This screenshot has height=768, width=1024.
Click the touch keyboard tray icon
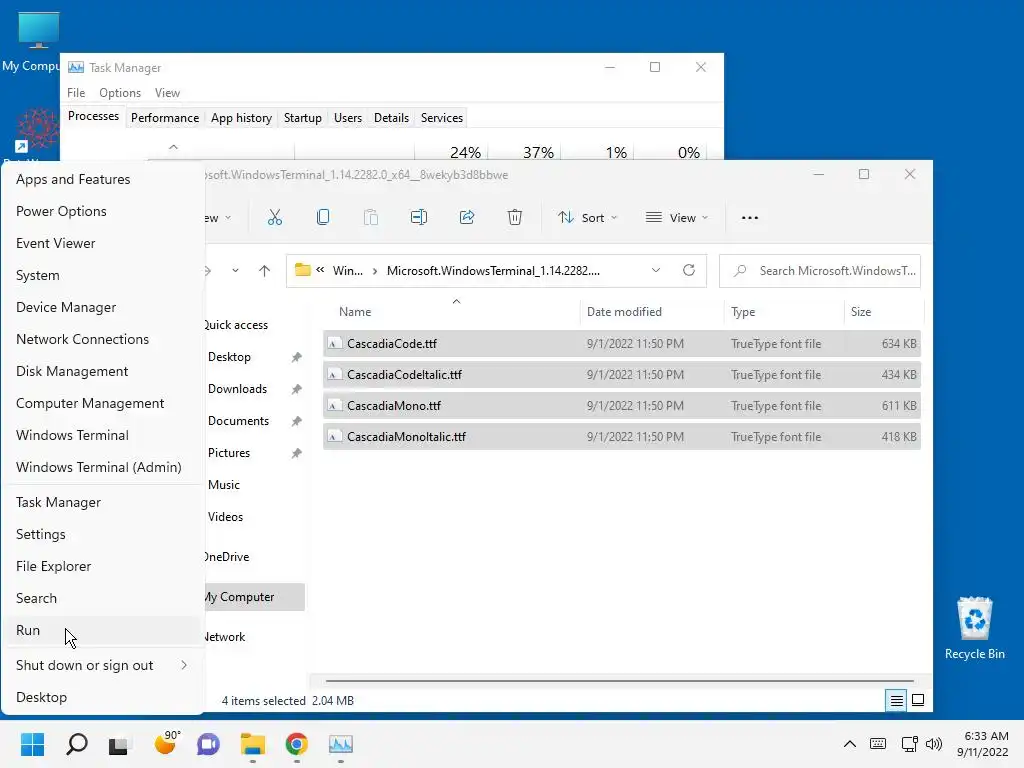878,743
